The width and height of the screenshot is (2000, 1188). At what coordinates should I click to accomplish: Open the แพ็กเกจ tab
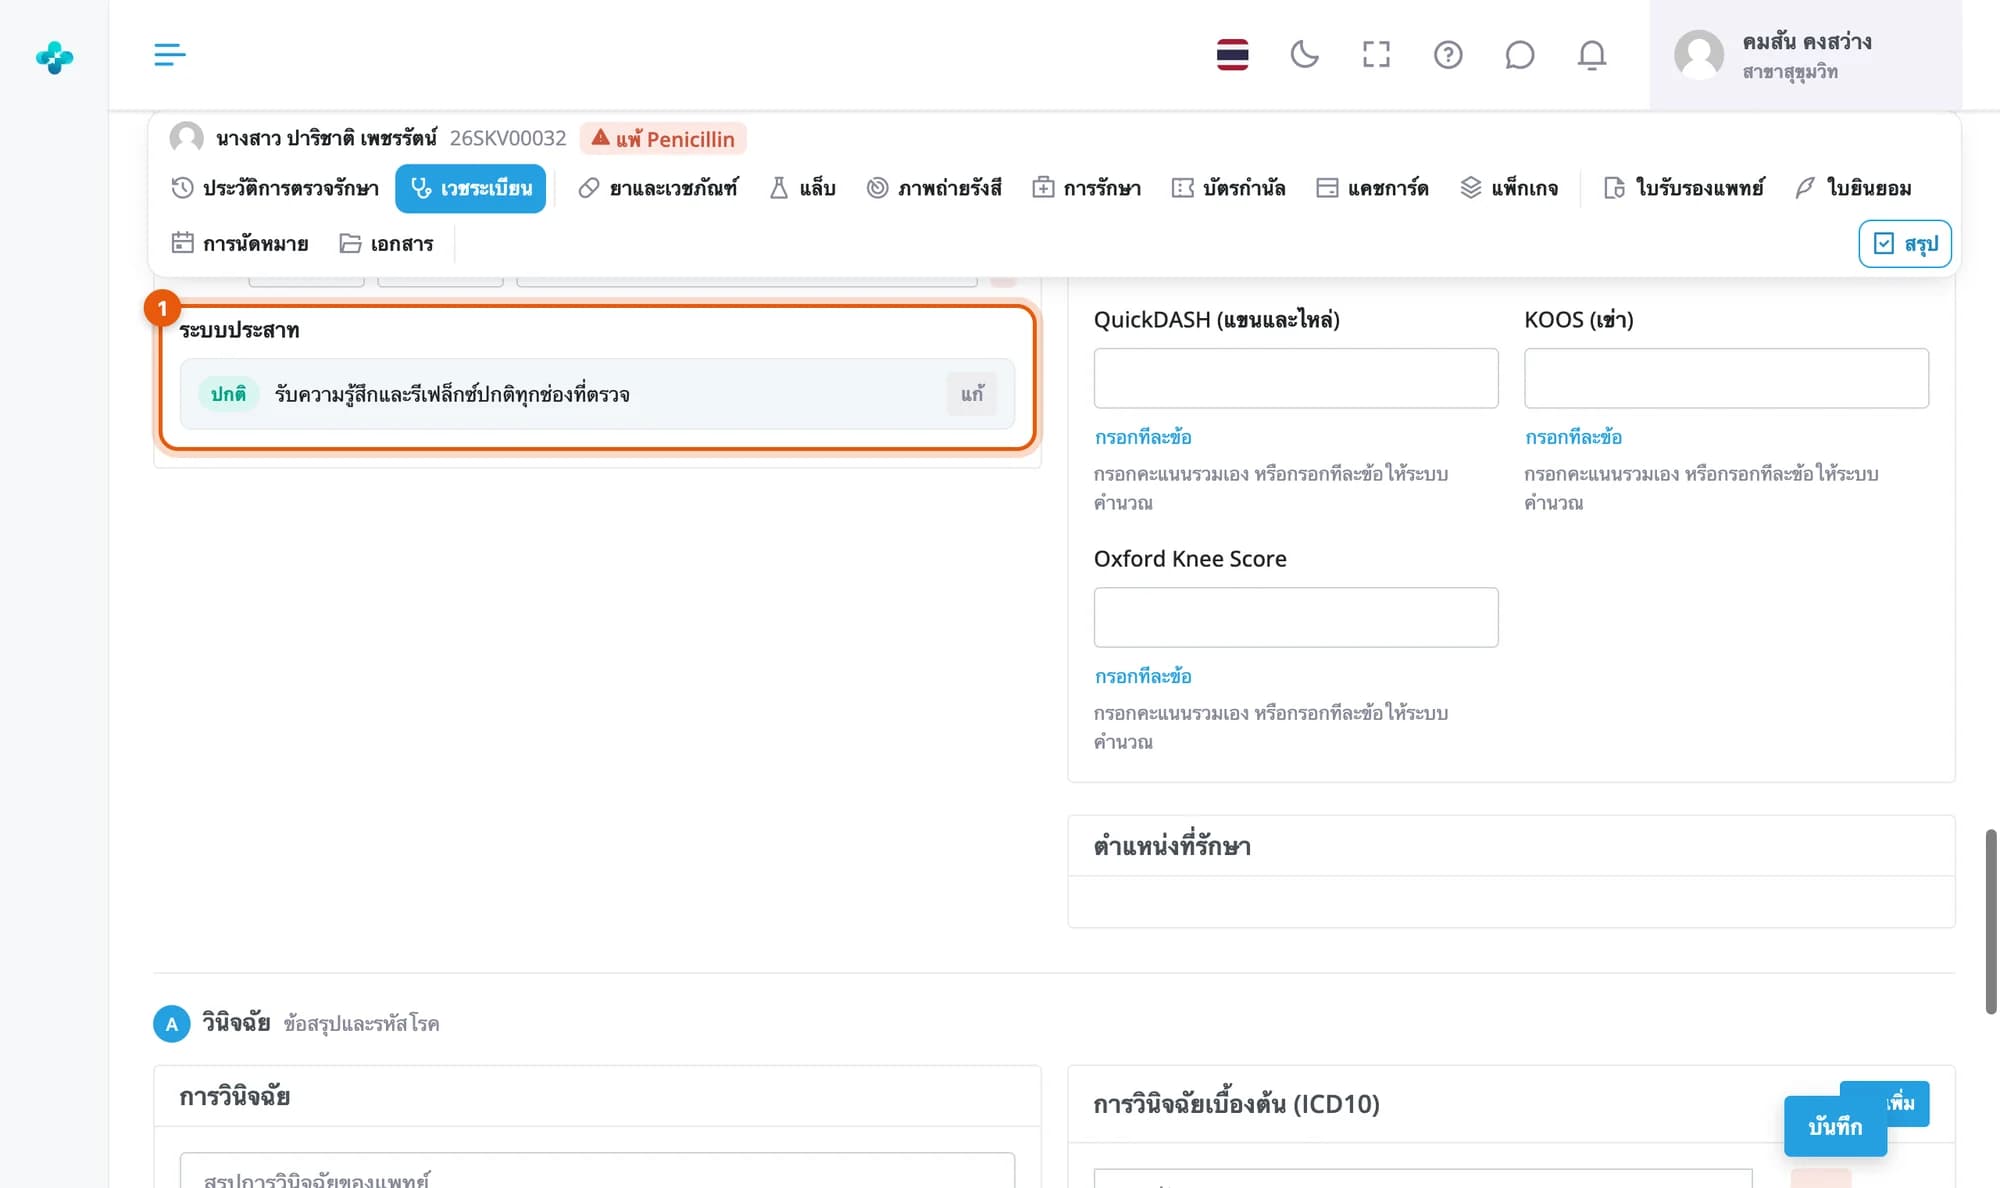1509,188
